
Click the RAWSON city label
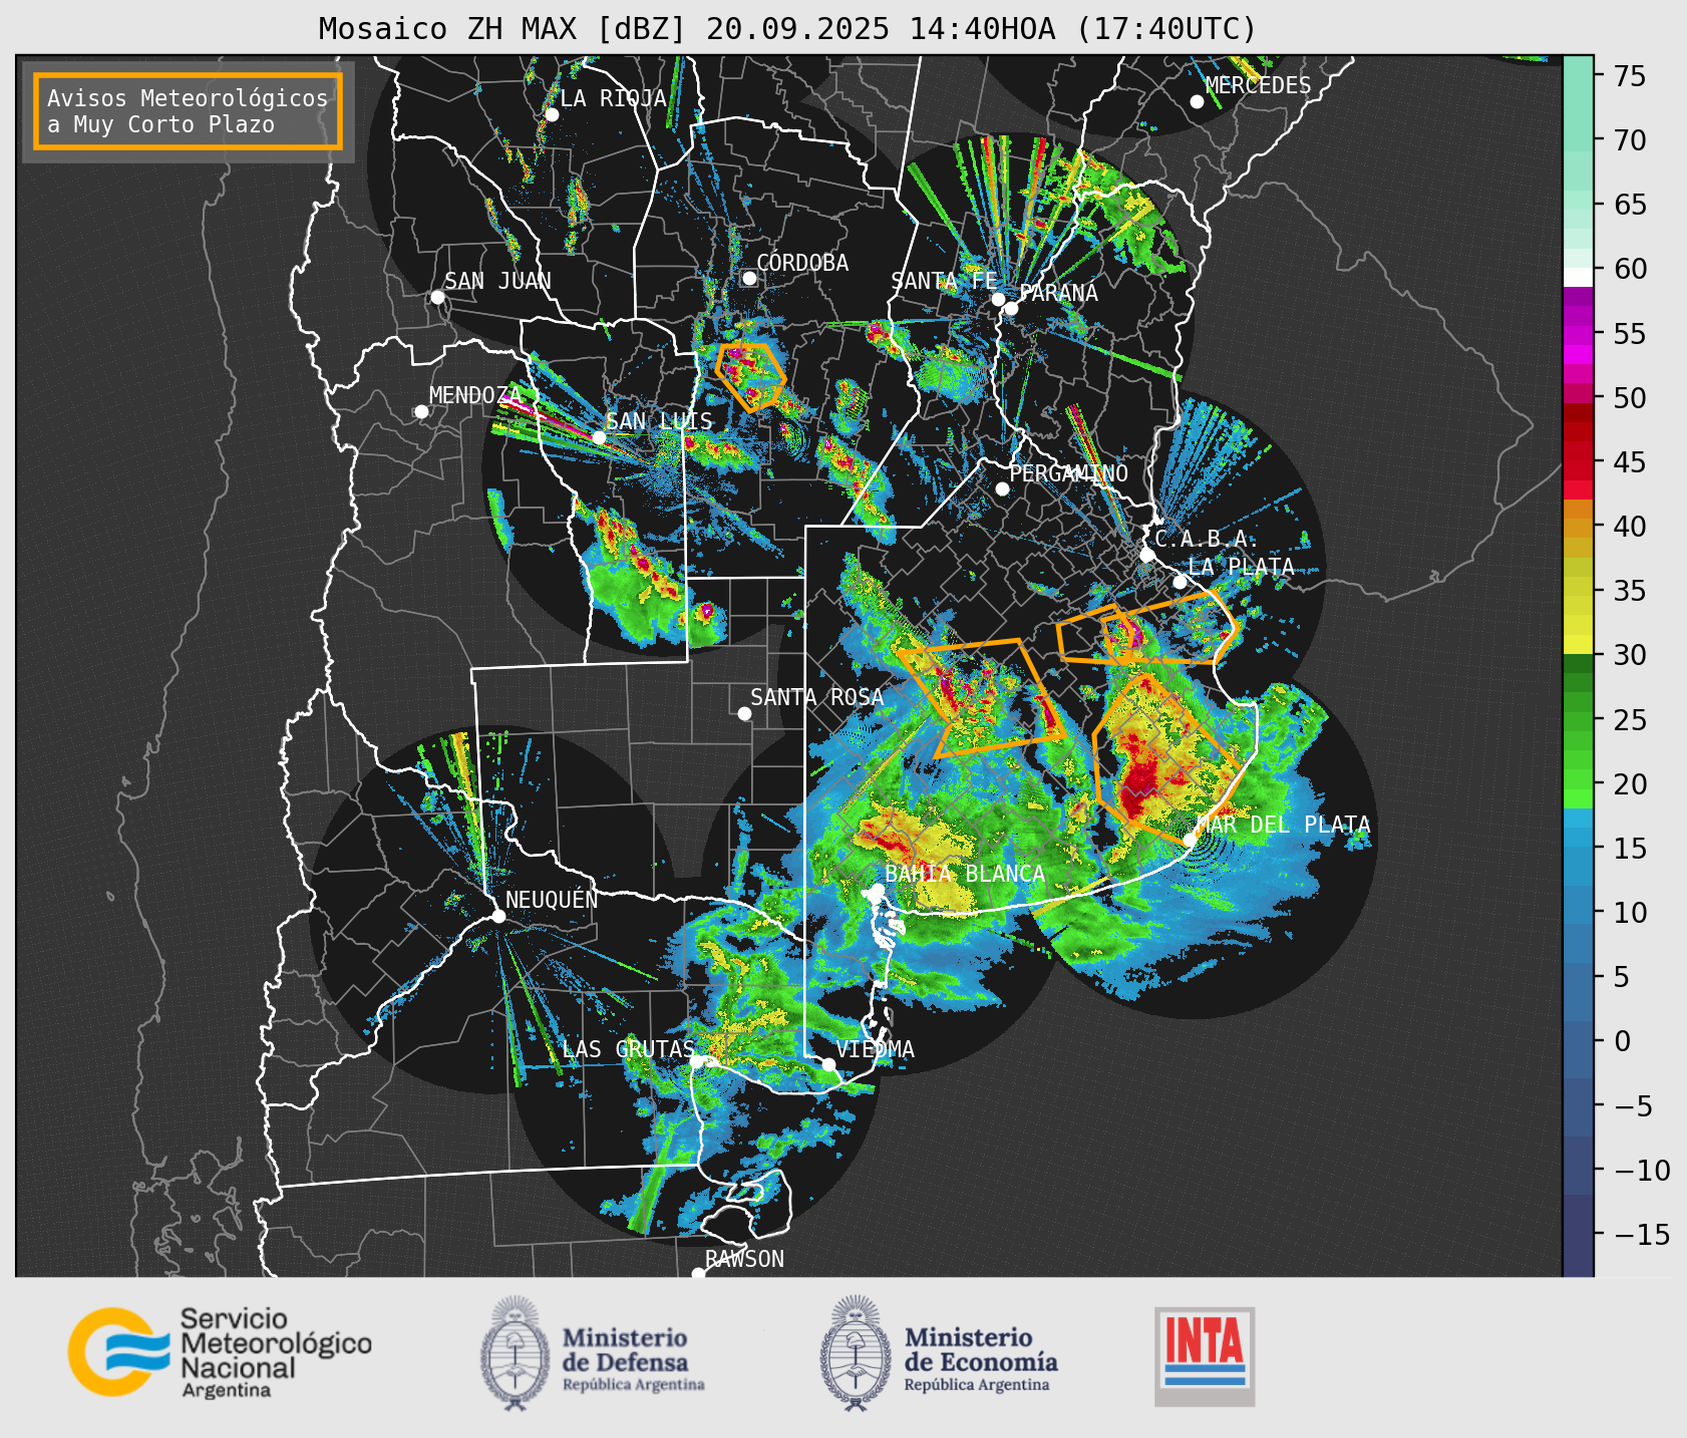(x=744, y=1259)
